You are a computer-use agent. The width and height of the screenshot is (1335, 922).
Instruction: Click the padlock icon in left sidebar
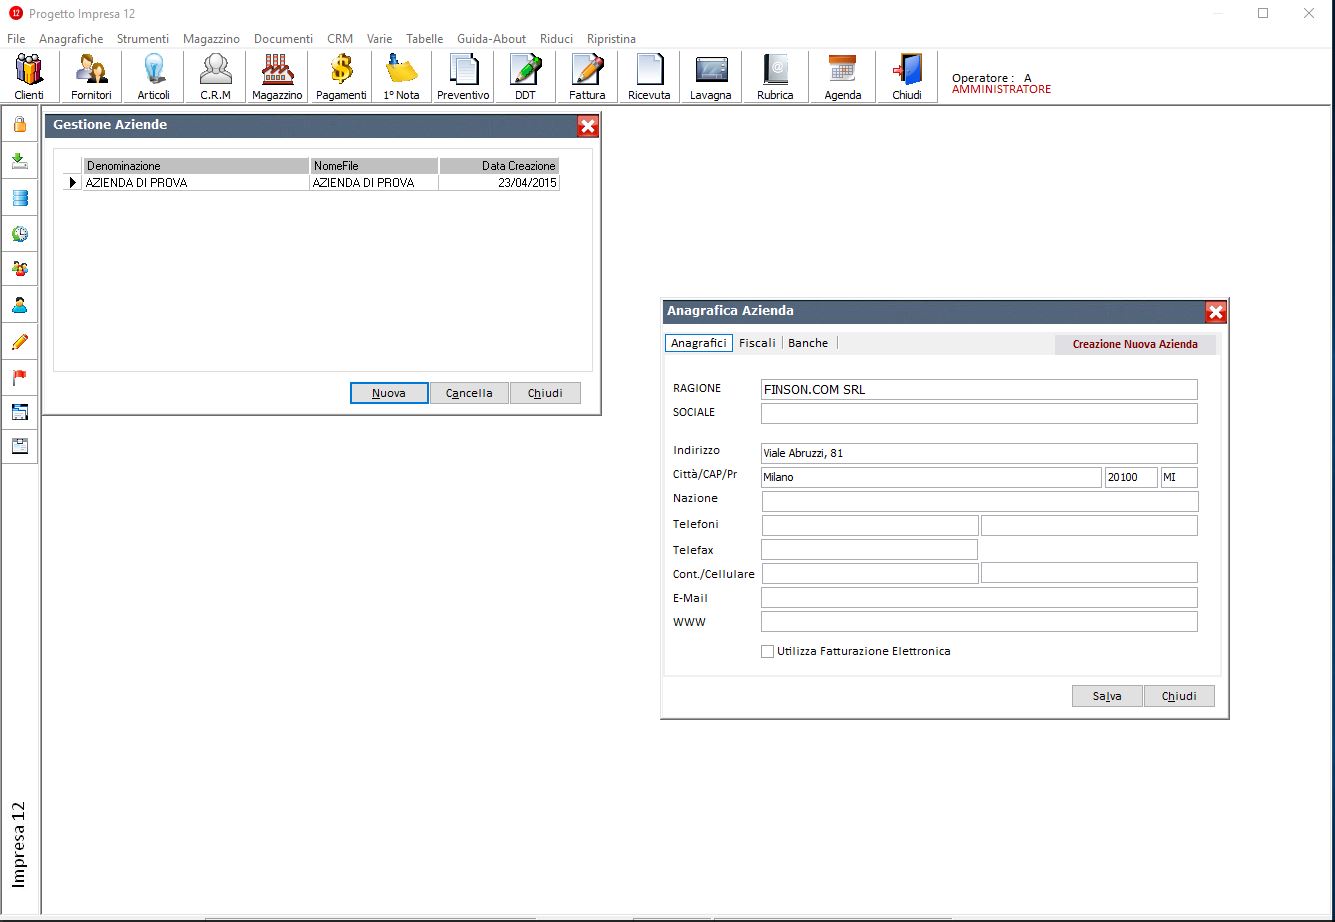coord(20,125)
